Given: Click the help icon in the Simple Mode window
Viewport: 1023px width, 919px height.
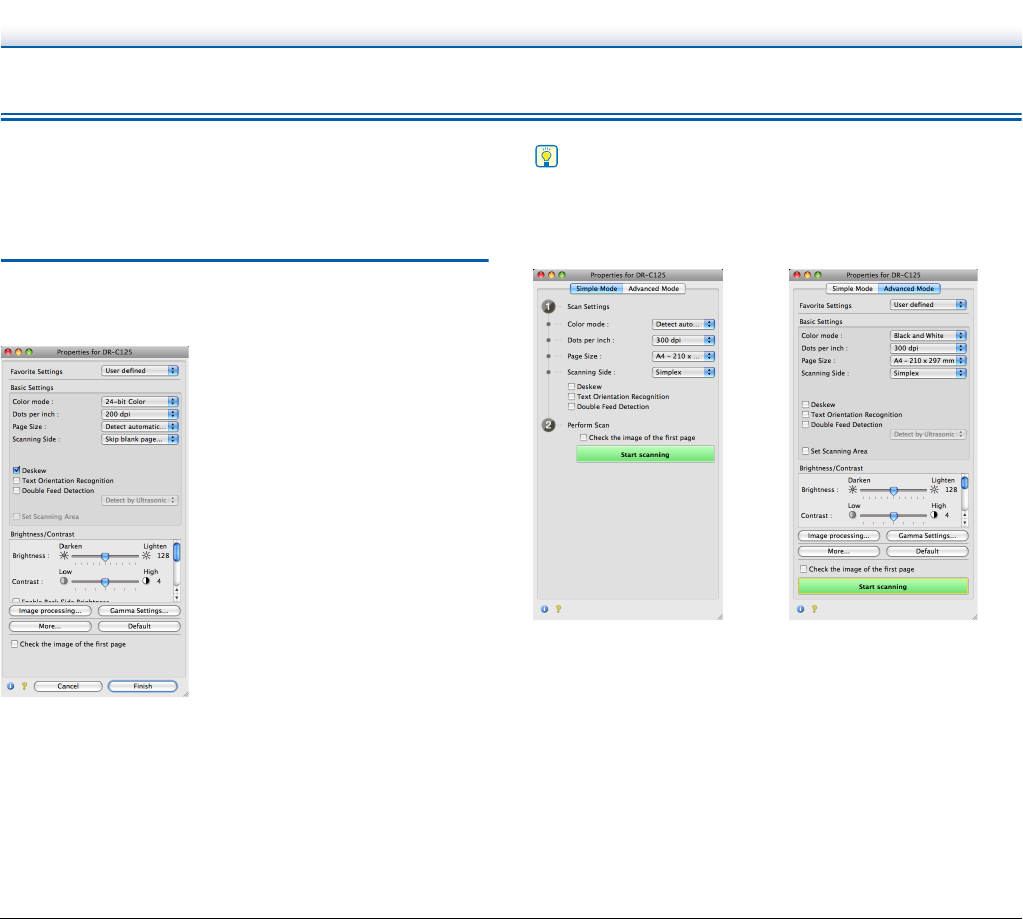Looking at the screenshot, I should click(558, 609).
